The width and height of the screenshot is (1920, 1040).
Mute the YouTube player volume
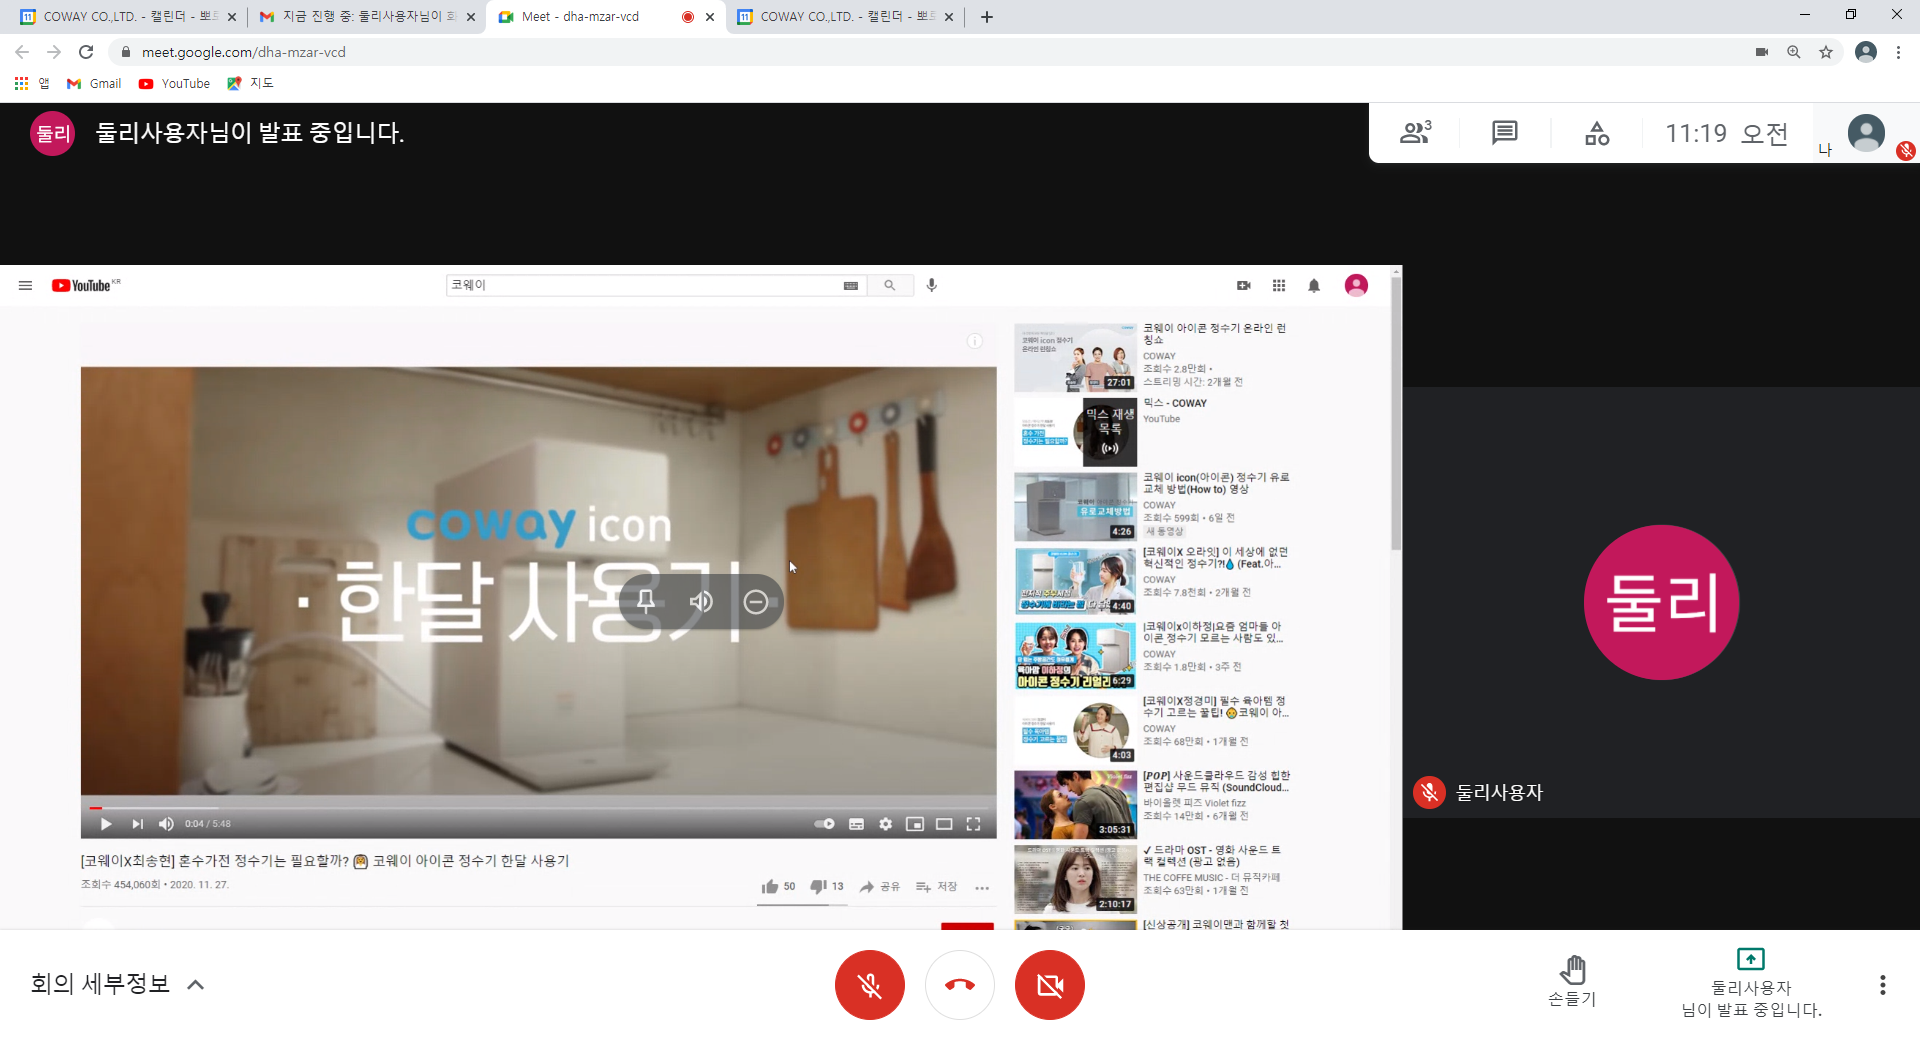166,824
